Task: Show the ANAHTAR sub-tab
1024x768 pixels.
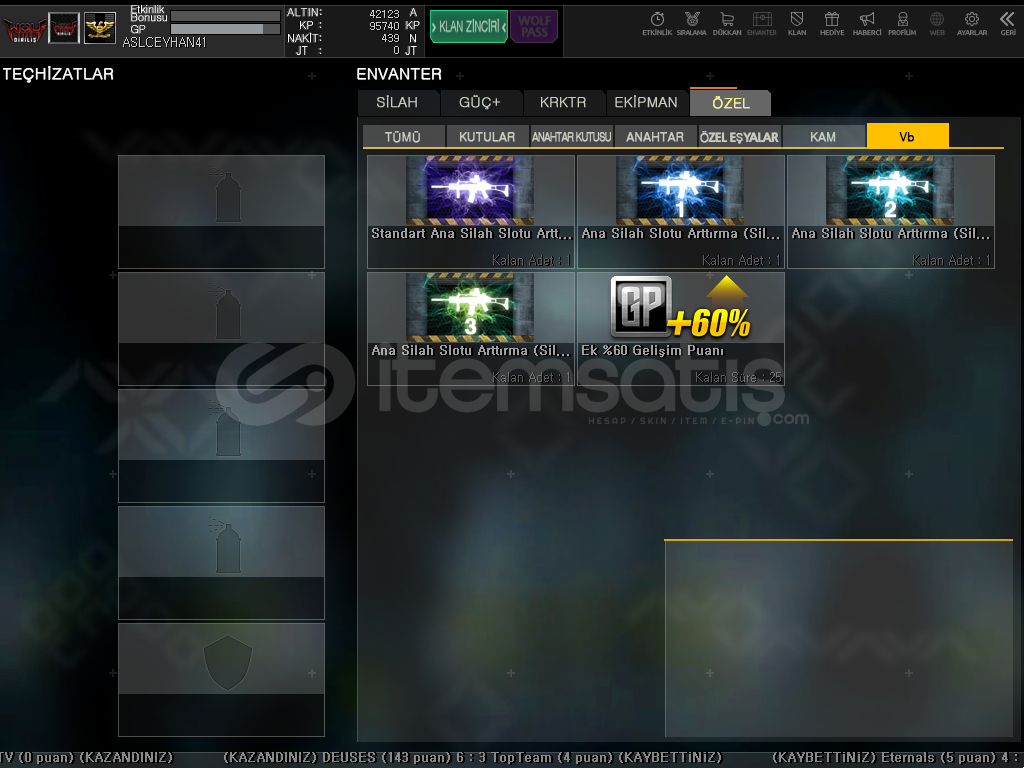Action: tap(655, 136)
